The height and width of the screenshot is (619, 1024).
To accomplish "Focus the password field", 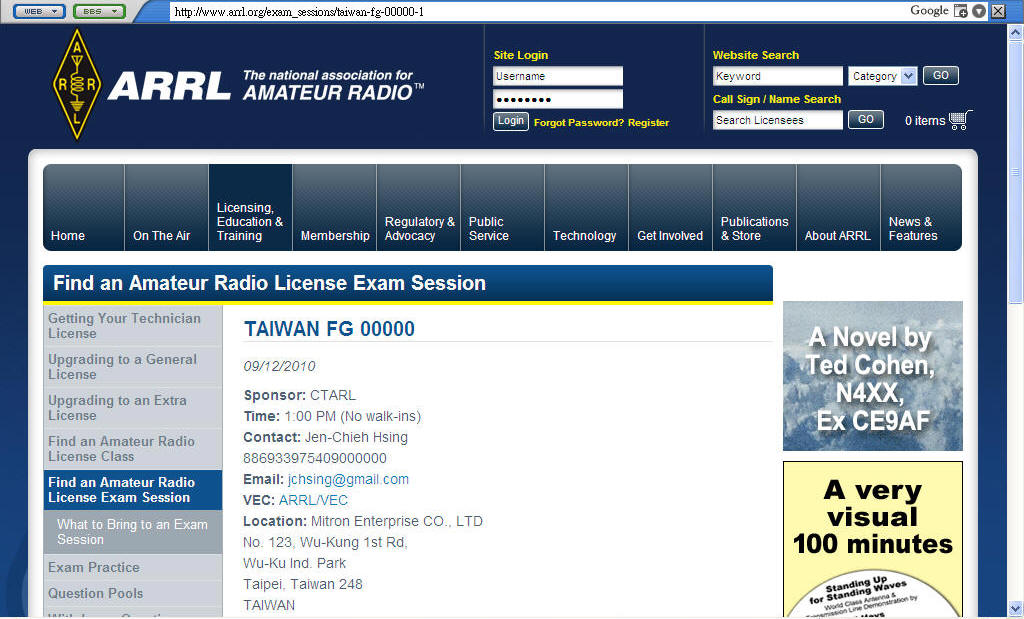I will pos(558,99).
